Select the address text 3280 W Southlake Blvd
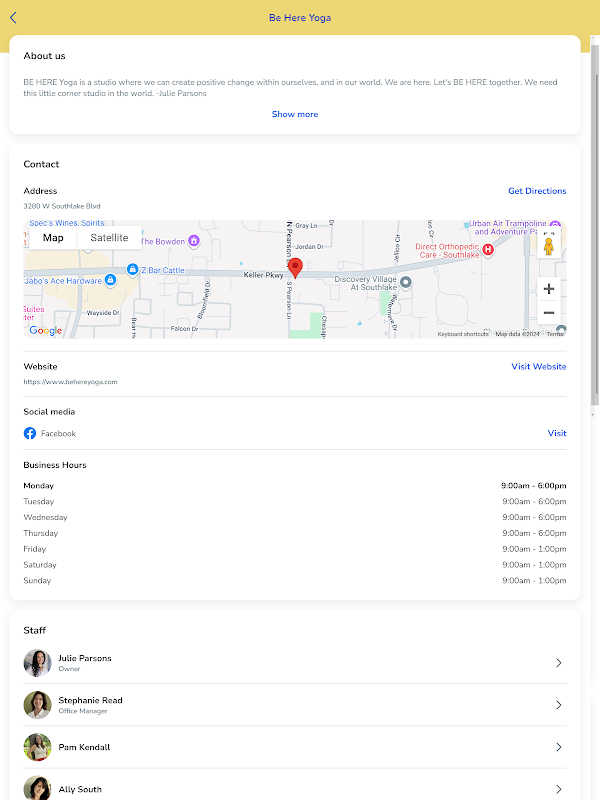Image resolution: width=600 pixels, height=800 pixels. pos(62,206)
